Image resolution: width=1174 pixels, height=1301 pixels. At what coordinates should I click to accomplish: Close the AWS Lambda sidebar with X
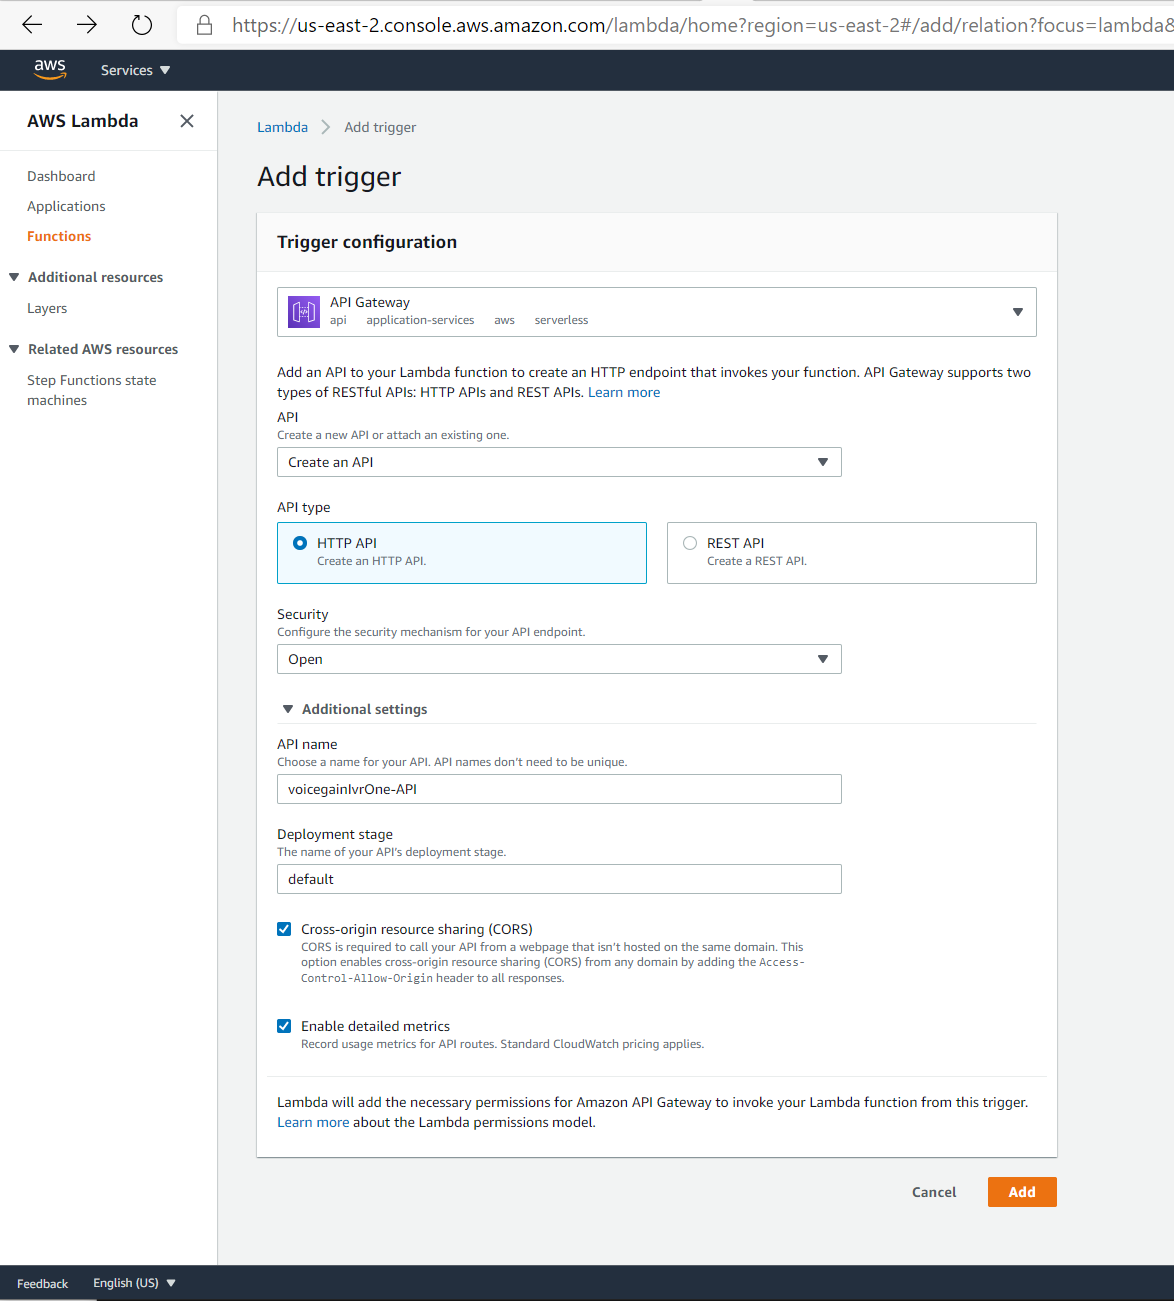click(x=187, y=121)
